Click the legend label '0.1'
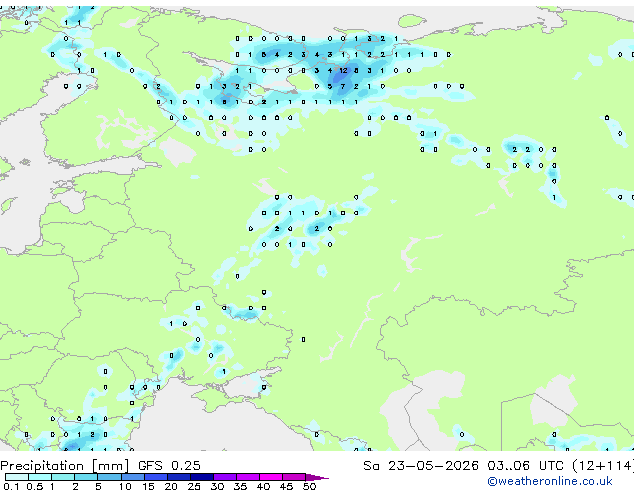The image size is (634, 490). click(11, 486)
